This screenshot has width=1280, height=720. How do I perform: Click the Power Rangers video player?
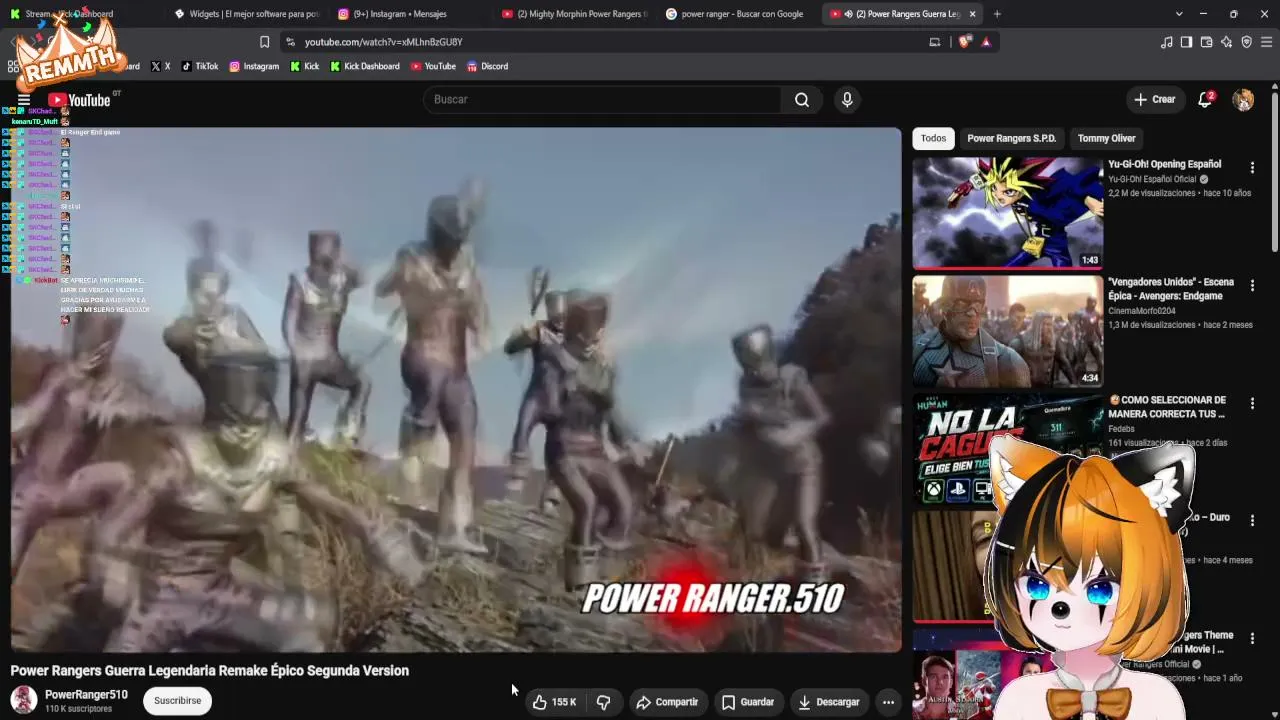(x=456, y=390)
